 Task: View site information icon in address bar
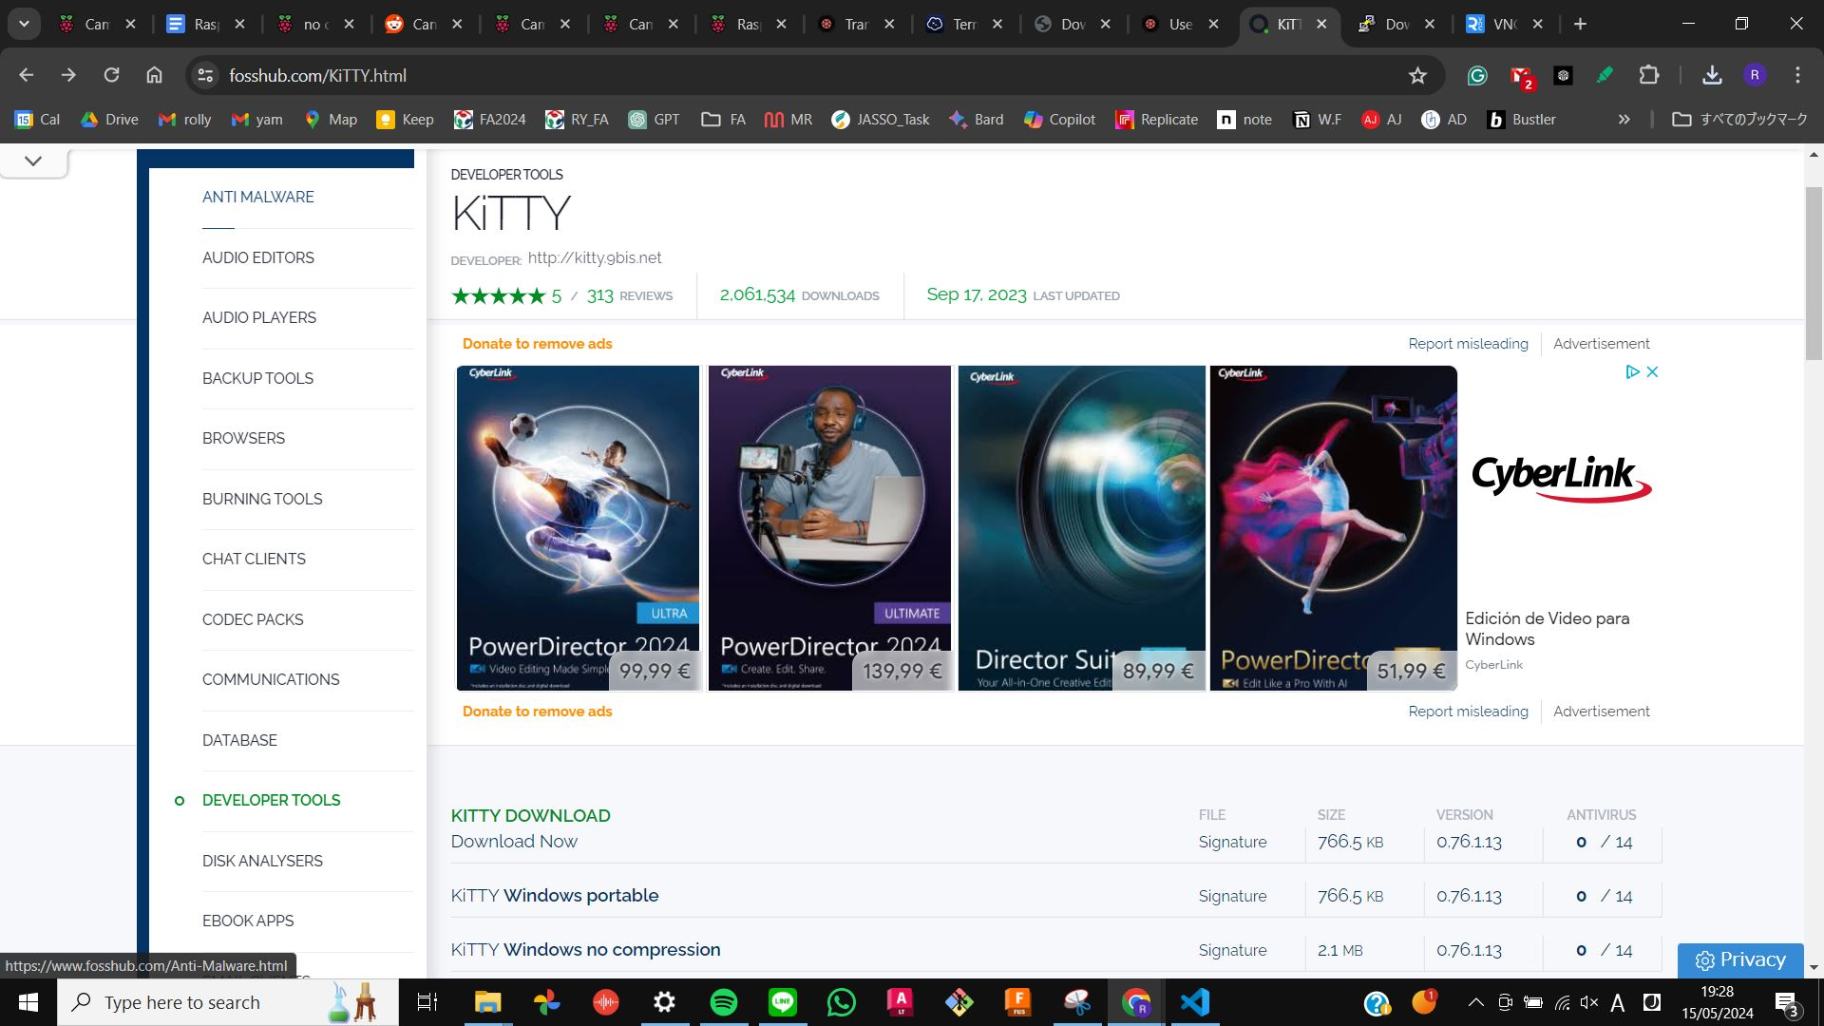(x=205, y=75)
